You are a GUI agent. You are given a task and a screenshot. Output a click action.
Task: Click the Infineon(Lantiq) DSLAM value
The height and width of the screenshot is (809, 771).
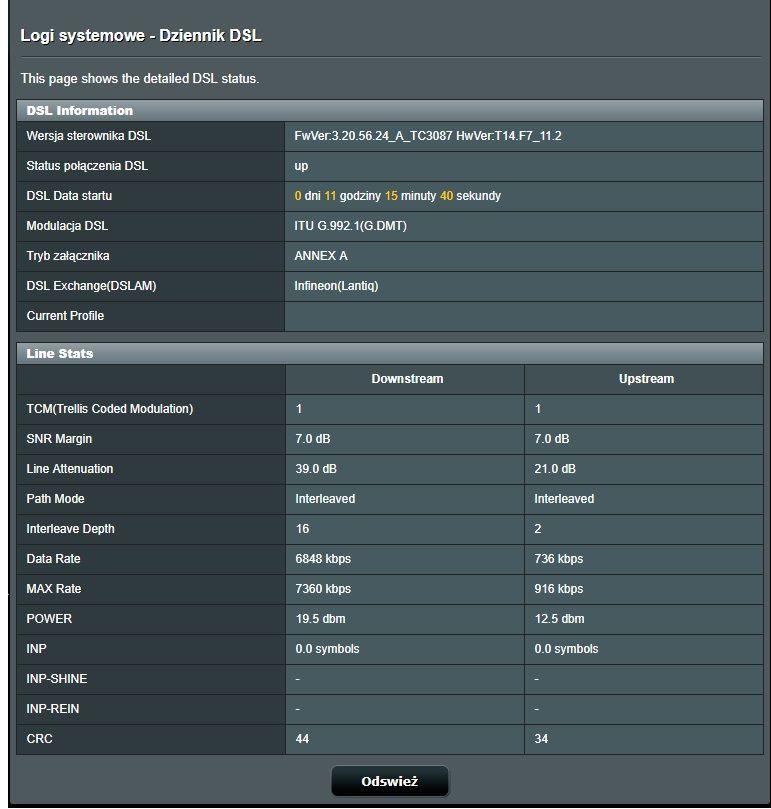click(336, 286)
